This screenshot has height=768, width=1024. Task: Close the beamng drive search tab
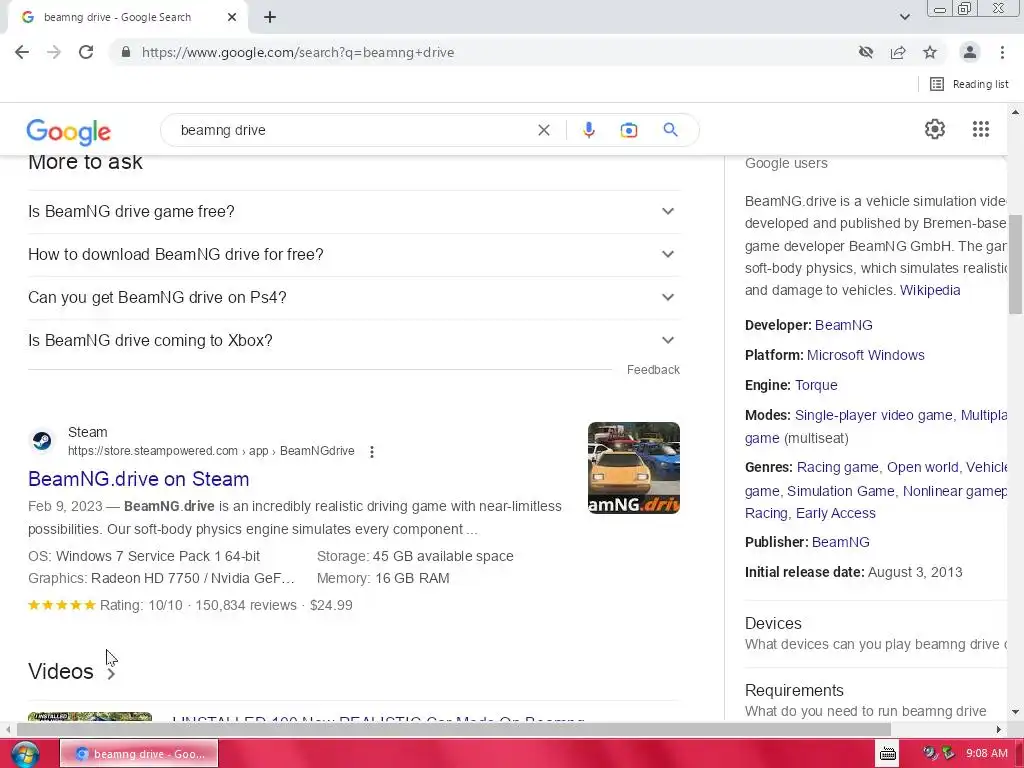[x=232, y=18]
